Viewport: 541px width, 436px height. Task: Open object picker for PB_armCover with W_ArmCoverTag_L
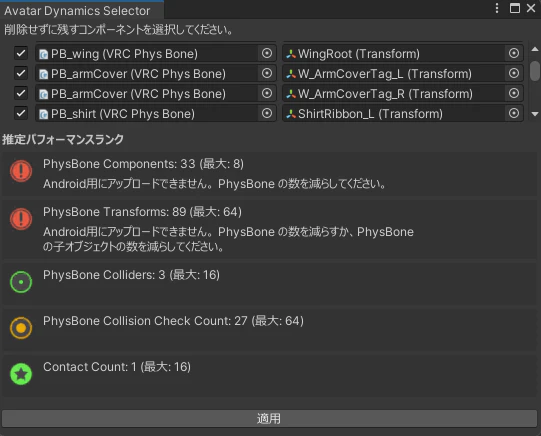(267, 73)
